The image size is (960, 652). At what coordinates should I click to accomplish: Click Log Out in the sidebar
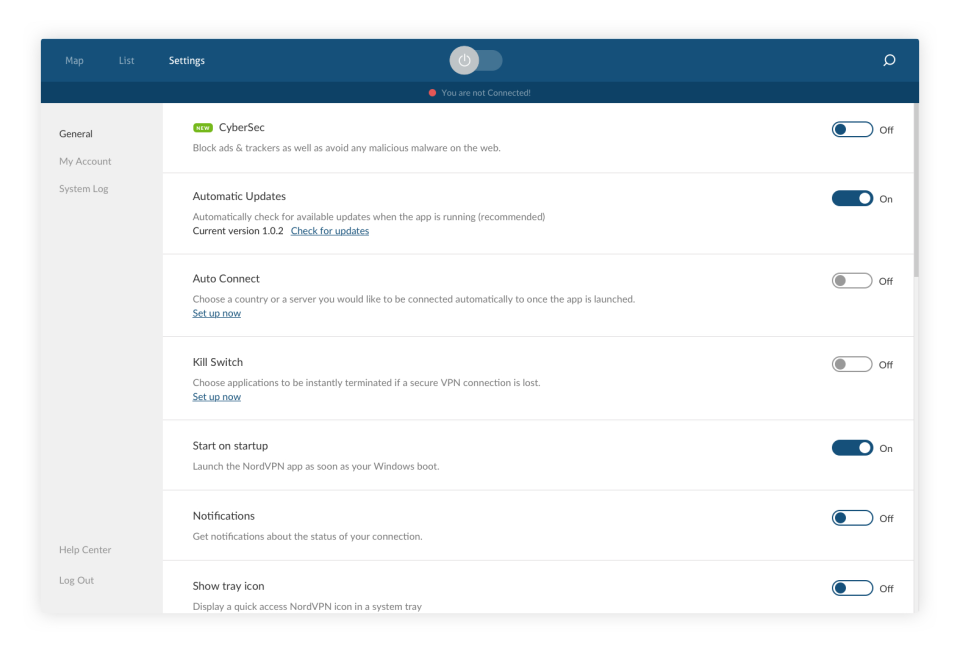(x=76, y=580)
